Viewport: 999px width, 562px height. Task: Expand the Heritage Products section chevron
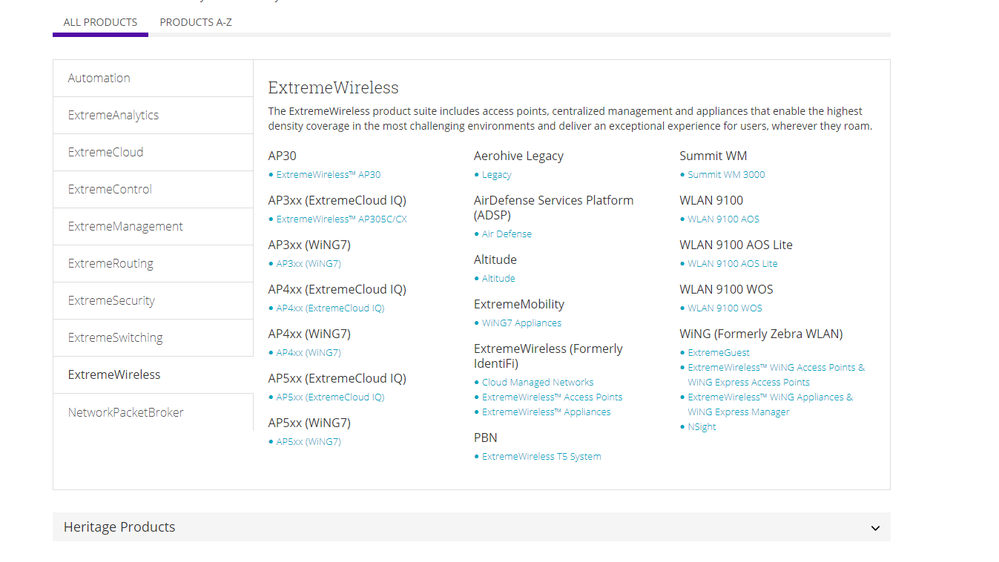[x=875, y=528]
